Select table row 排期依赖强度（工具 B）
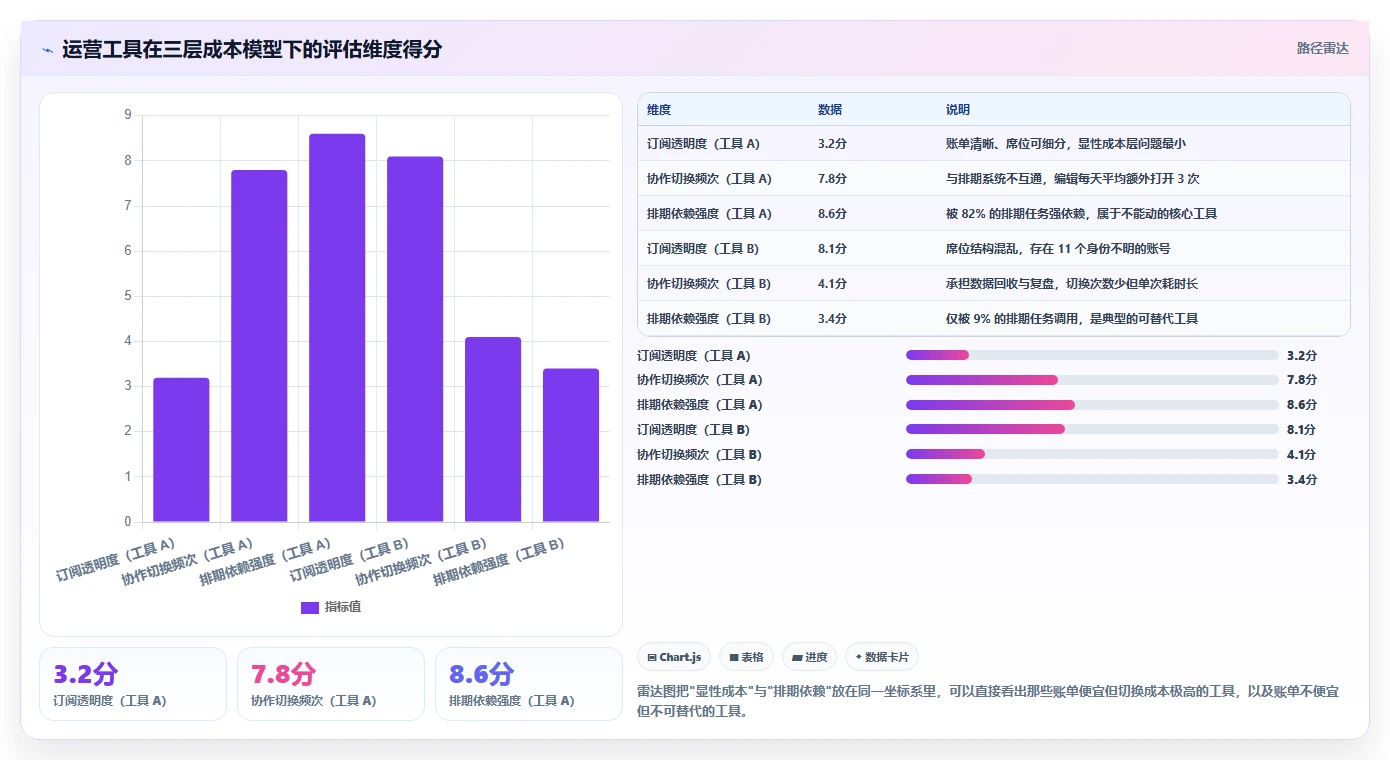The image size is (1390, 760). tap(994, 319)
